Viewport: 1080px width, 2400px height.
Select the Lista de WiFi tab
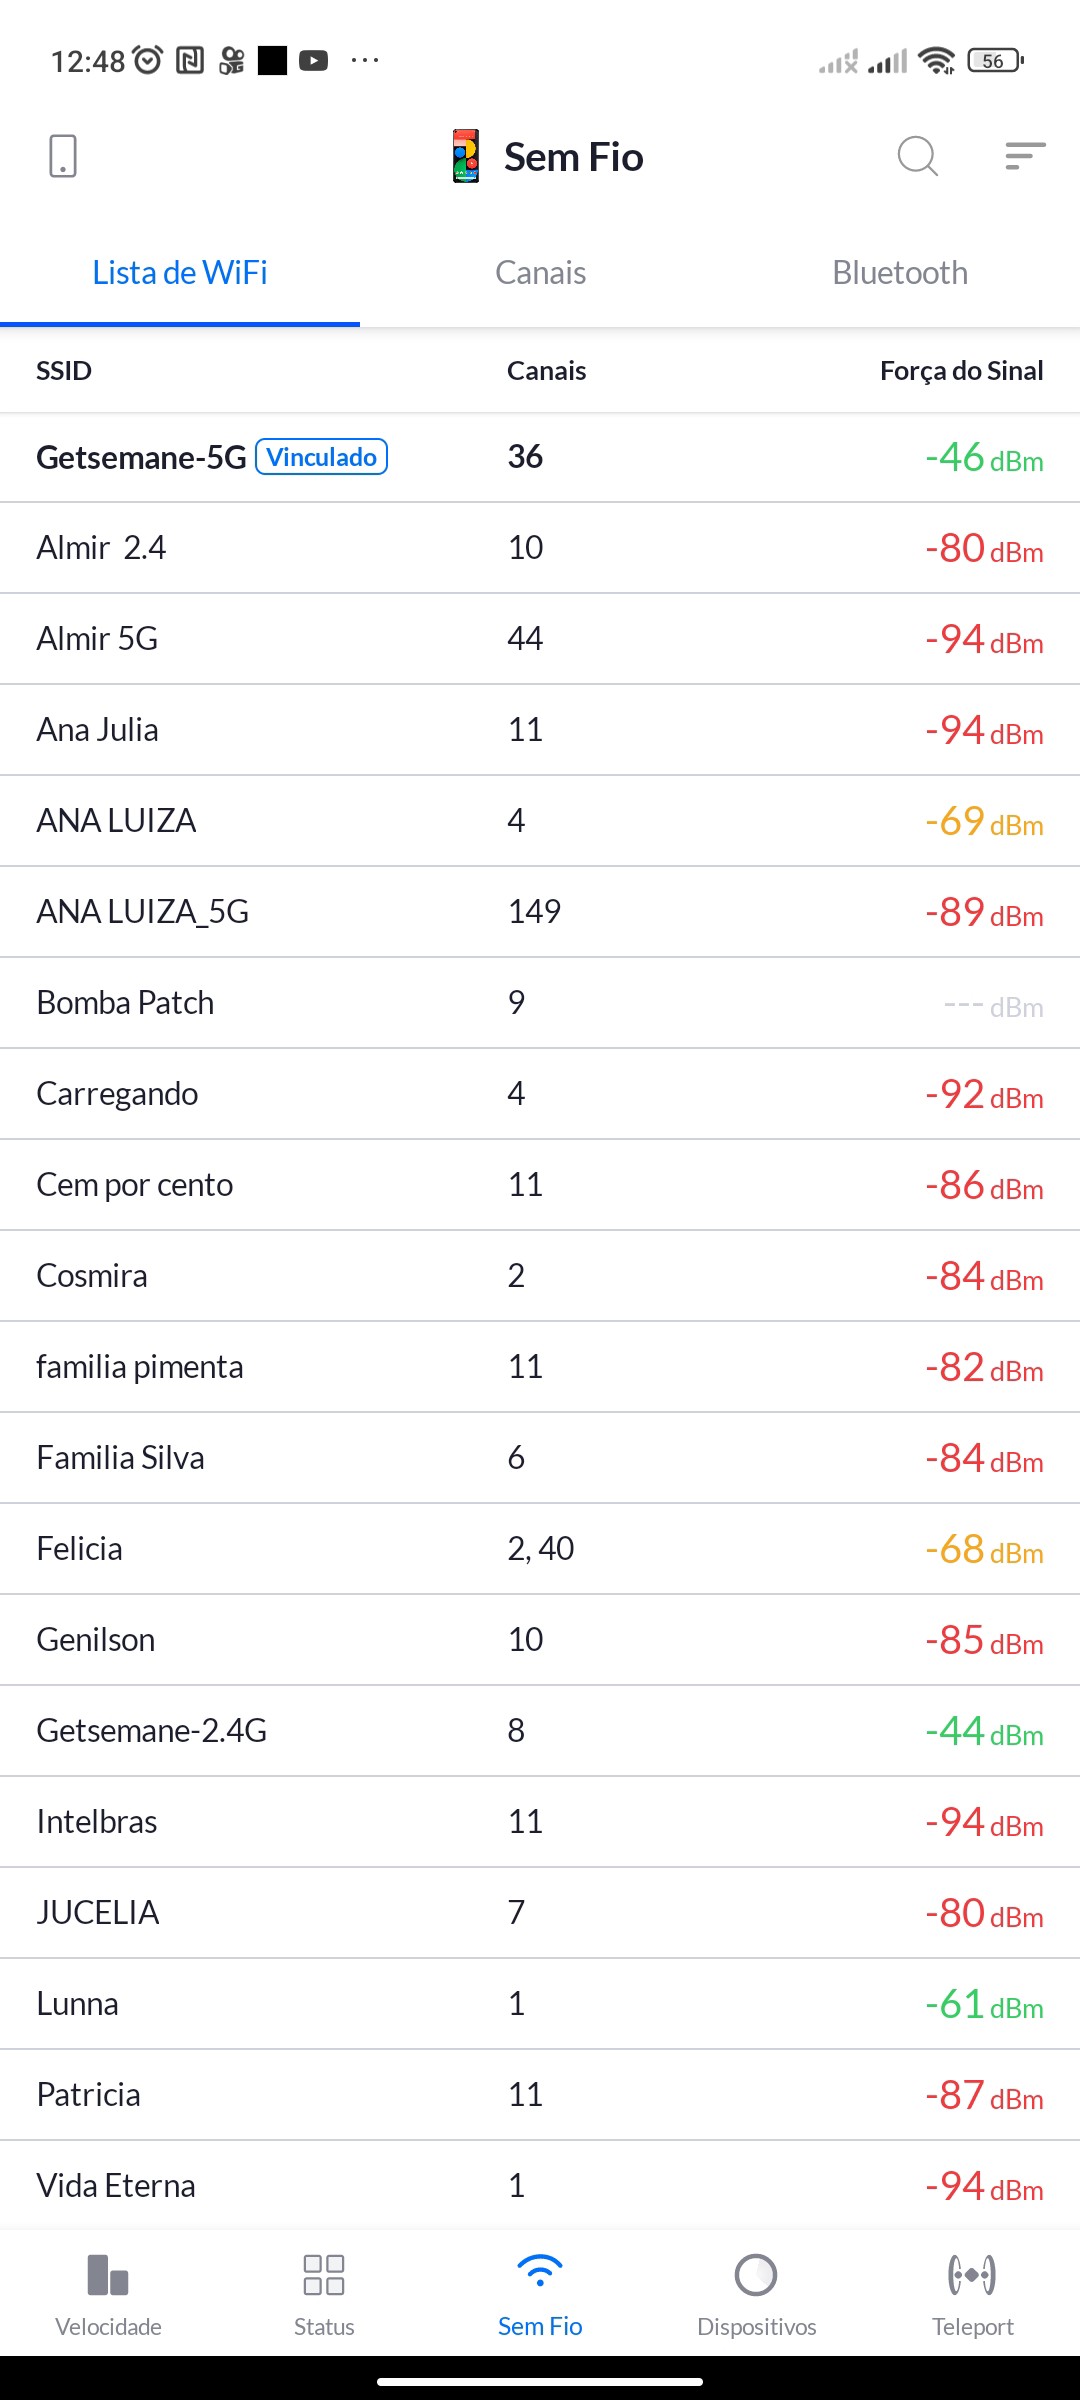(x=180, y=273)
